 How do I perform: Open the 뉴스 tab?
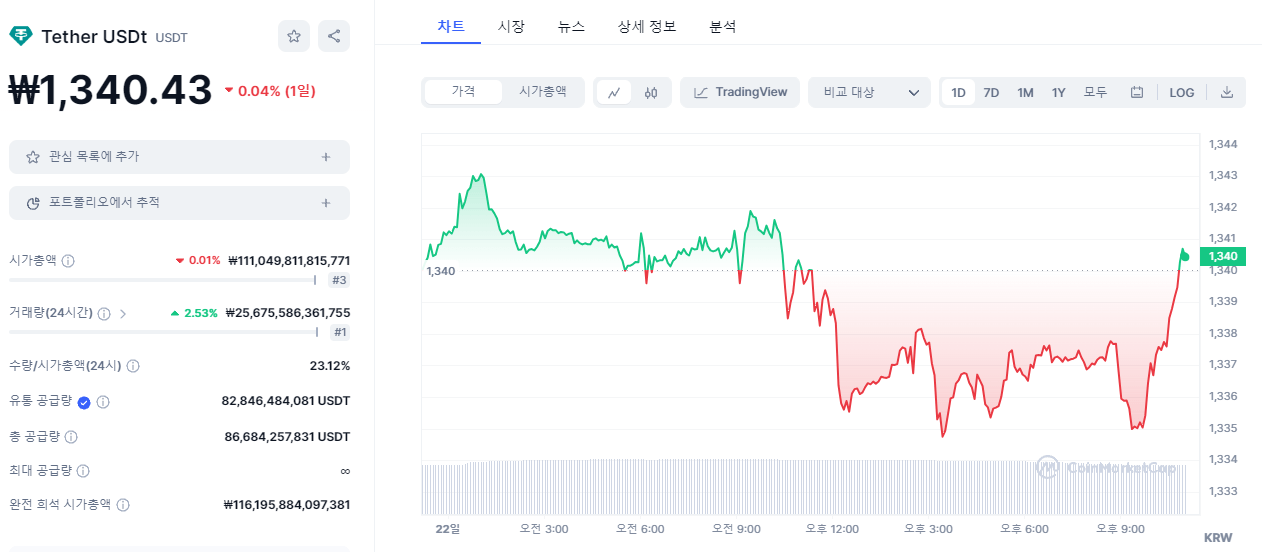(x=571, y=27)
